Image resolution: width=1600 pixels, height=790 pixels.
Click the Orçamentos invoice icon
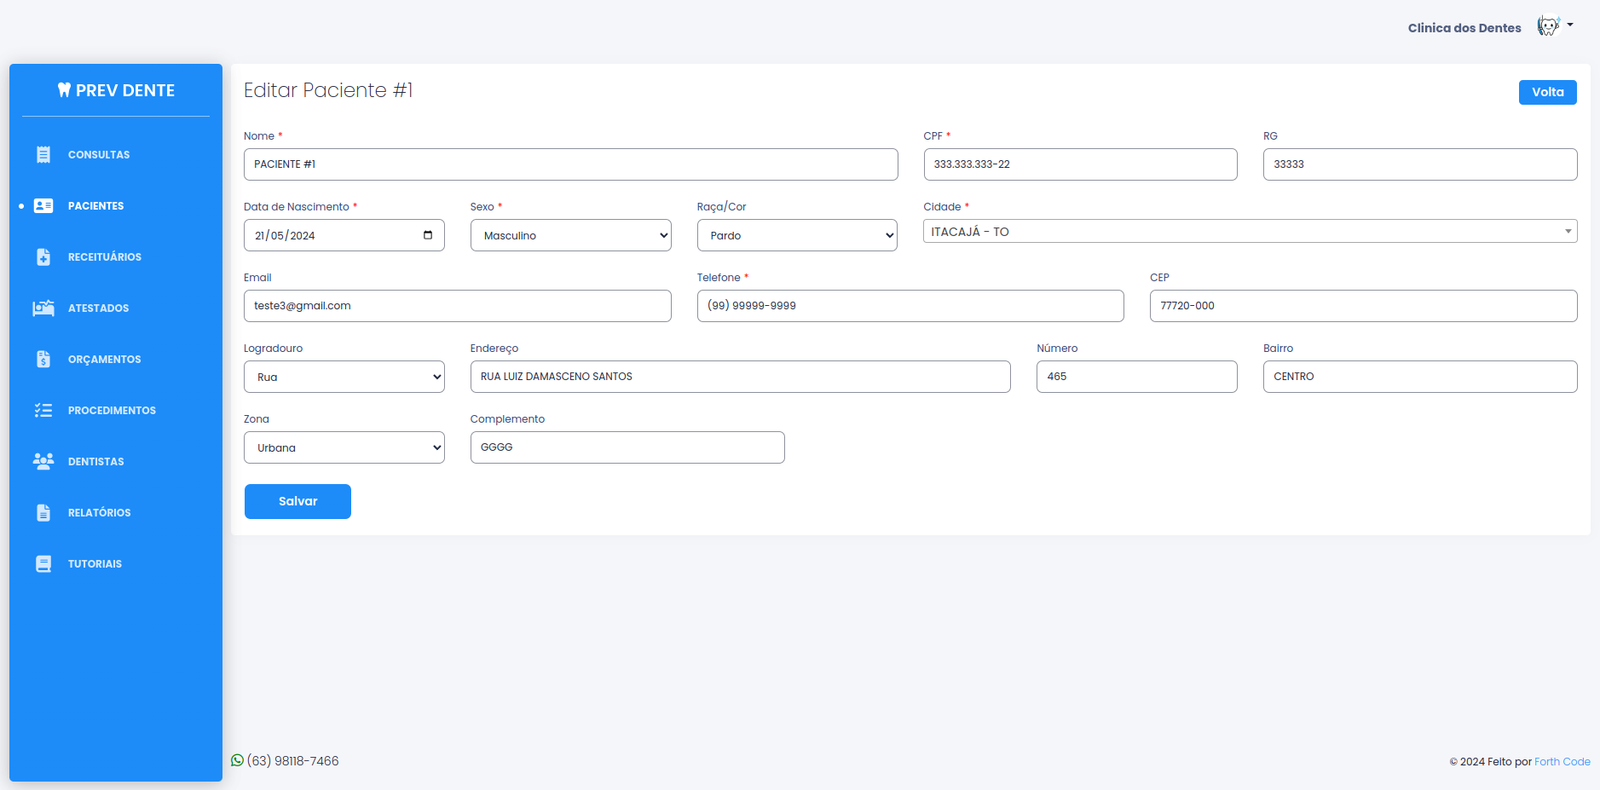pyautogui.click(x=43, y=359)
